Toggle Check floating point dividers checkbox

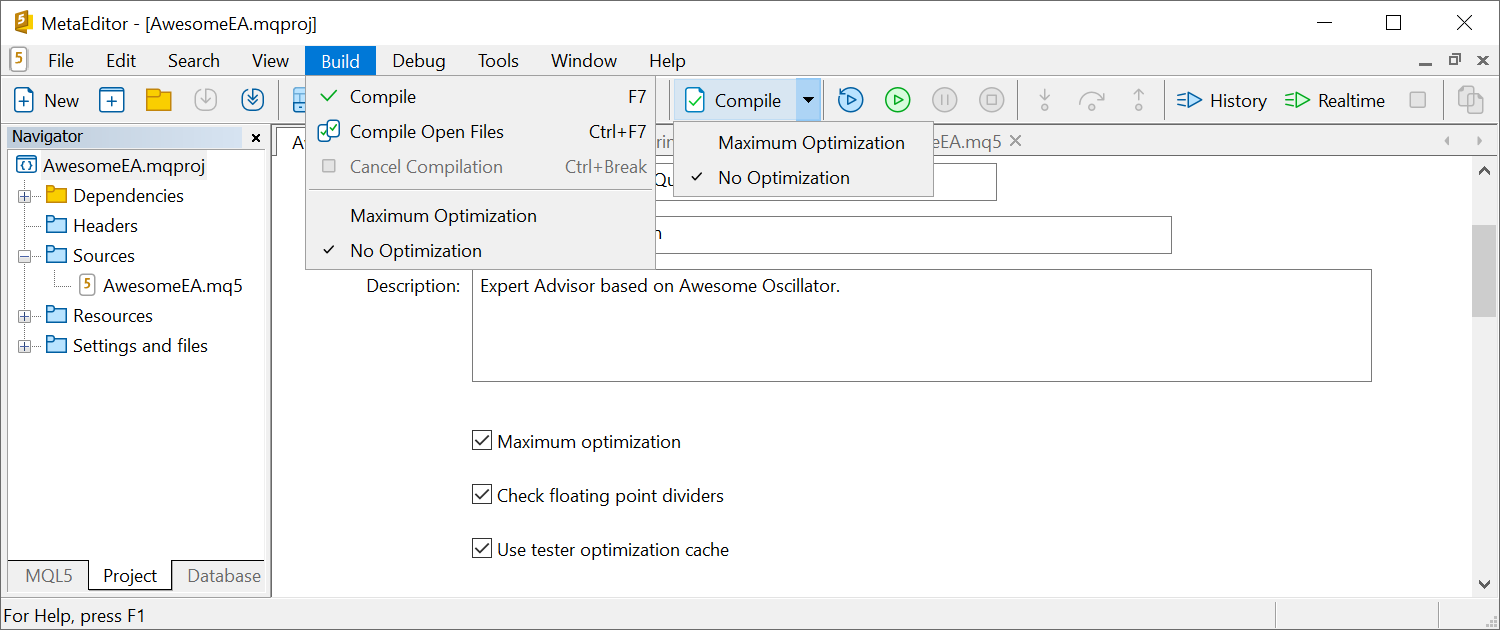482,495
